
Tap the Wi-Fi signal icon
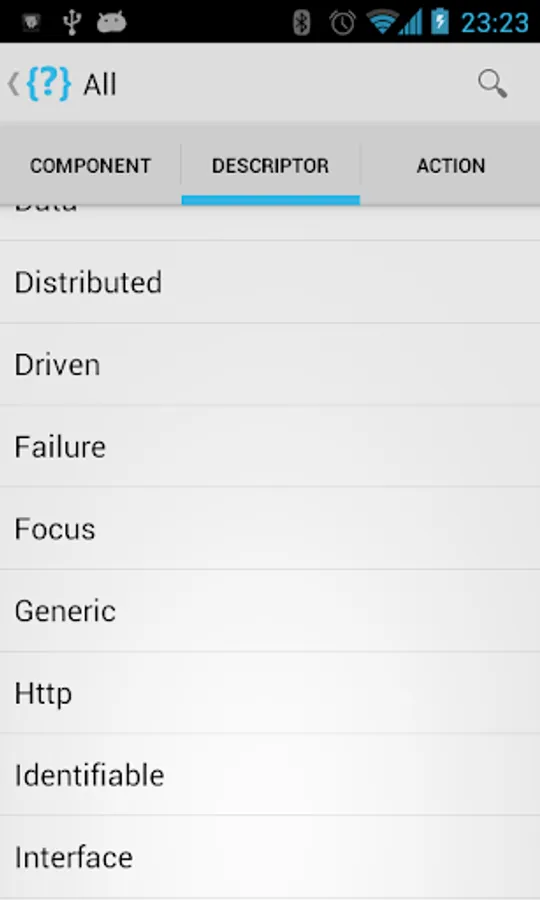tap(382, 22)
